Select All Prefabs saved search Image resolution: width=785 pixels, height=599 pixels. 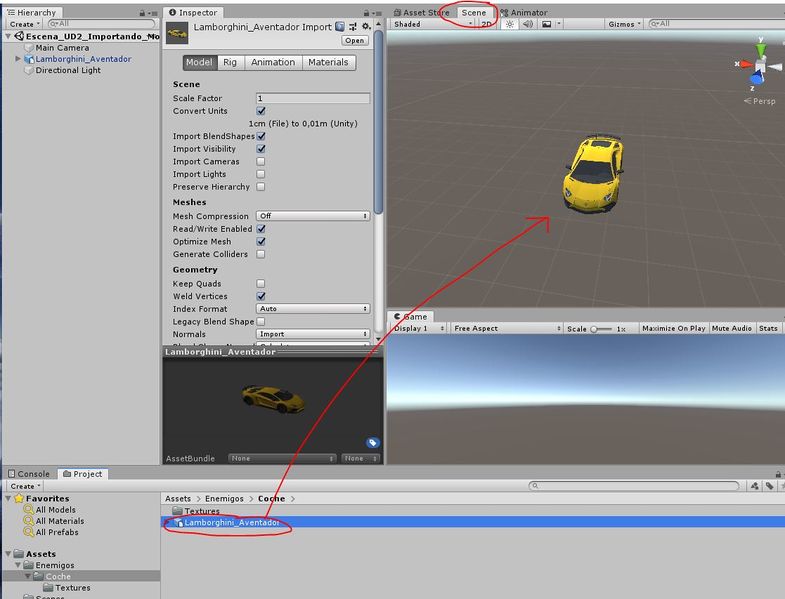pyautogui.click(x=57, y=532)
